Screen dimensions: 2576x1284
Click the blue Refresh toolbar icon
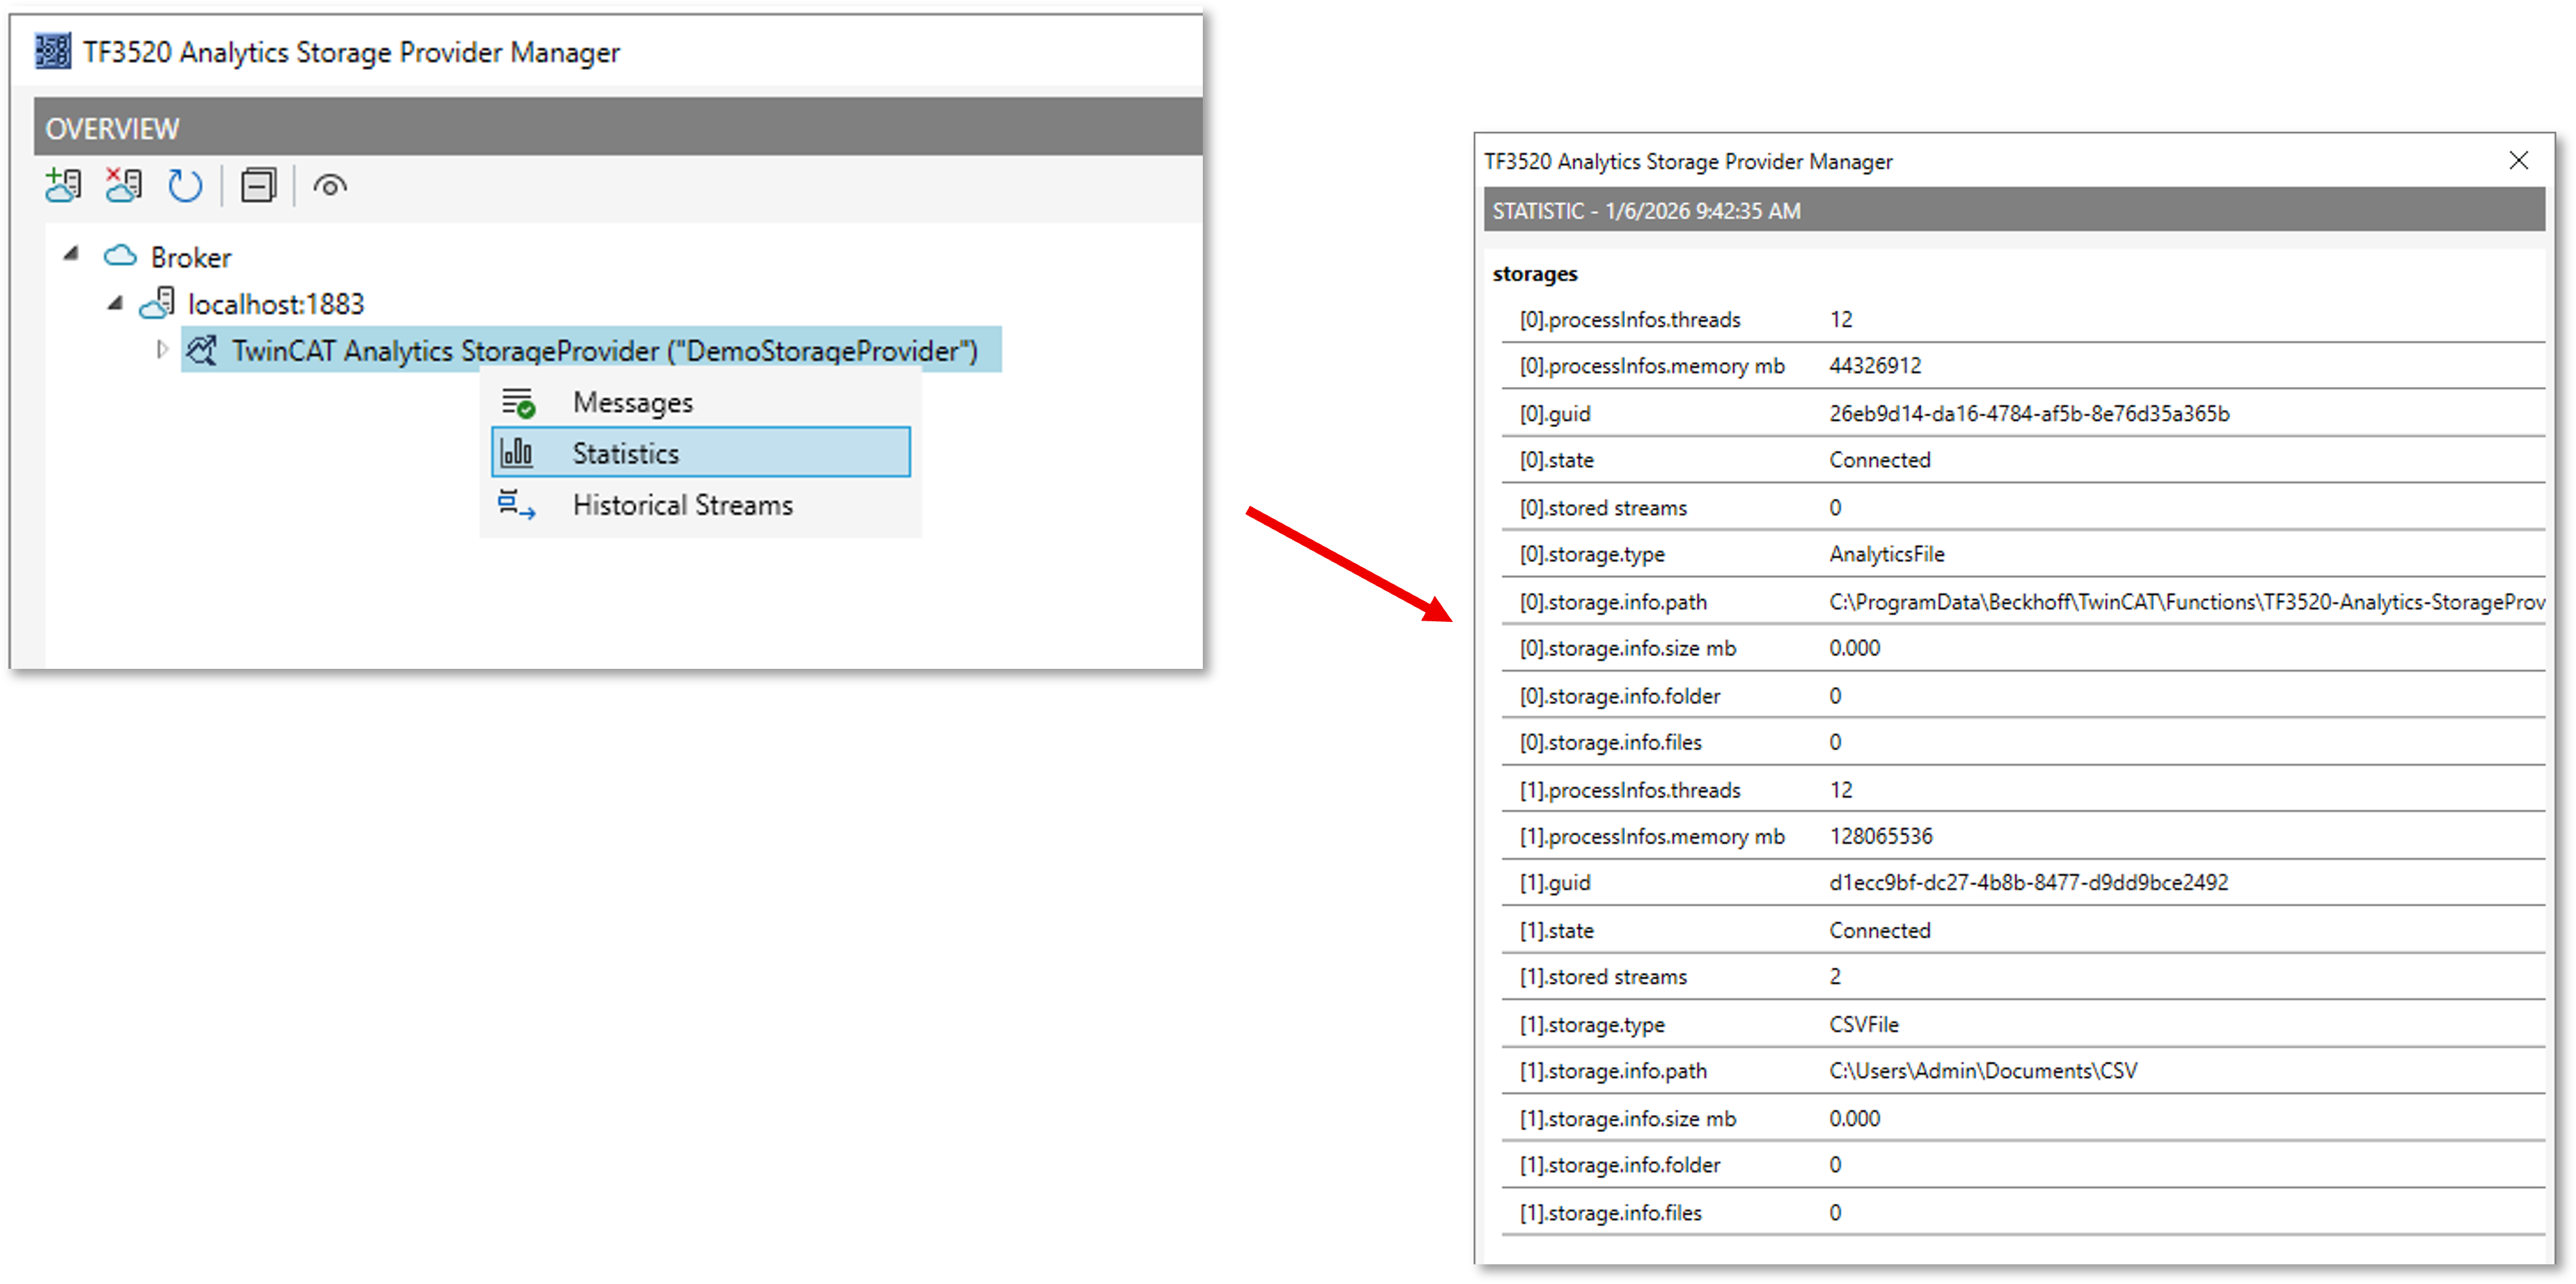(x=185, y=186)
